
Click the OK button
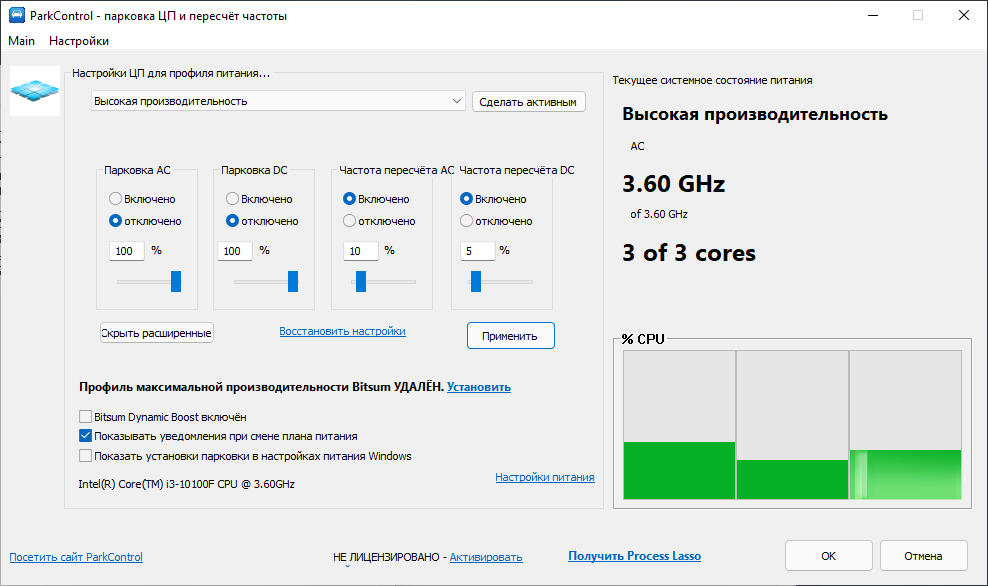pyautogui.click(x=829, y=556)
